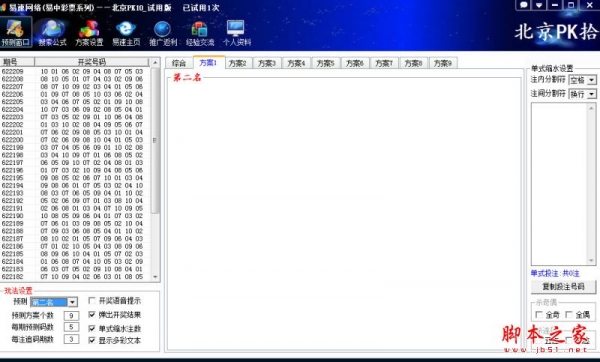This screenshot has height=362, width=600.
Task: Switch to the 方案3 tab
Action: (x=267, y=63)
